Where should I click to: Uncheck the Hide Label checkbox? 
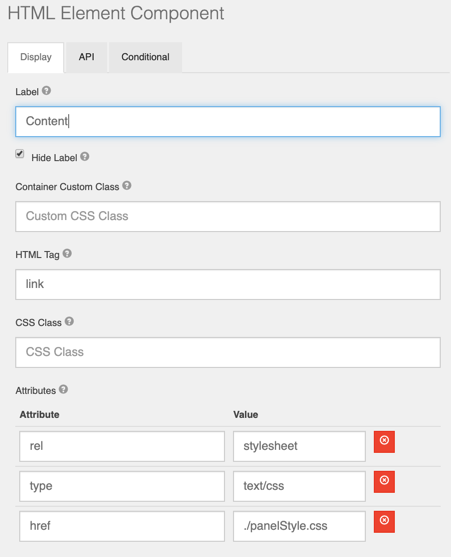pyautogui.click(x=20, y=153)
